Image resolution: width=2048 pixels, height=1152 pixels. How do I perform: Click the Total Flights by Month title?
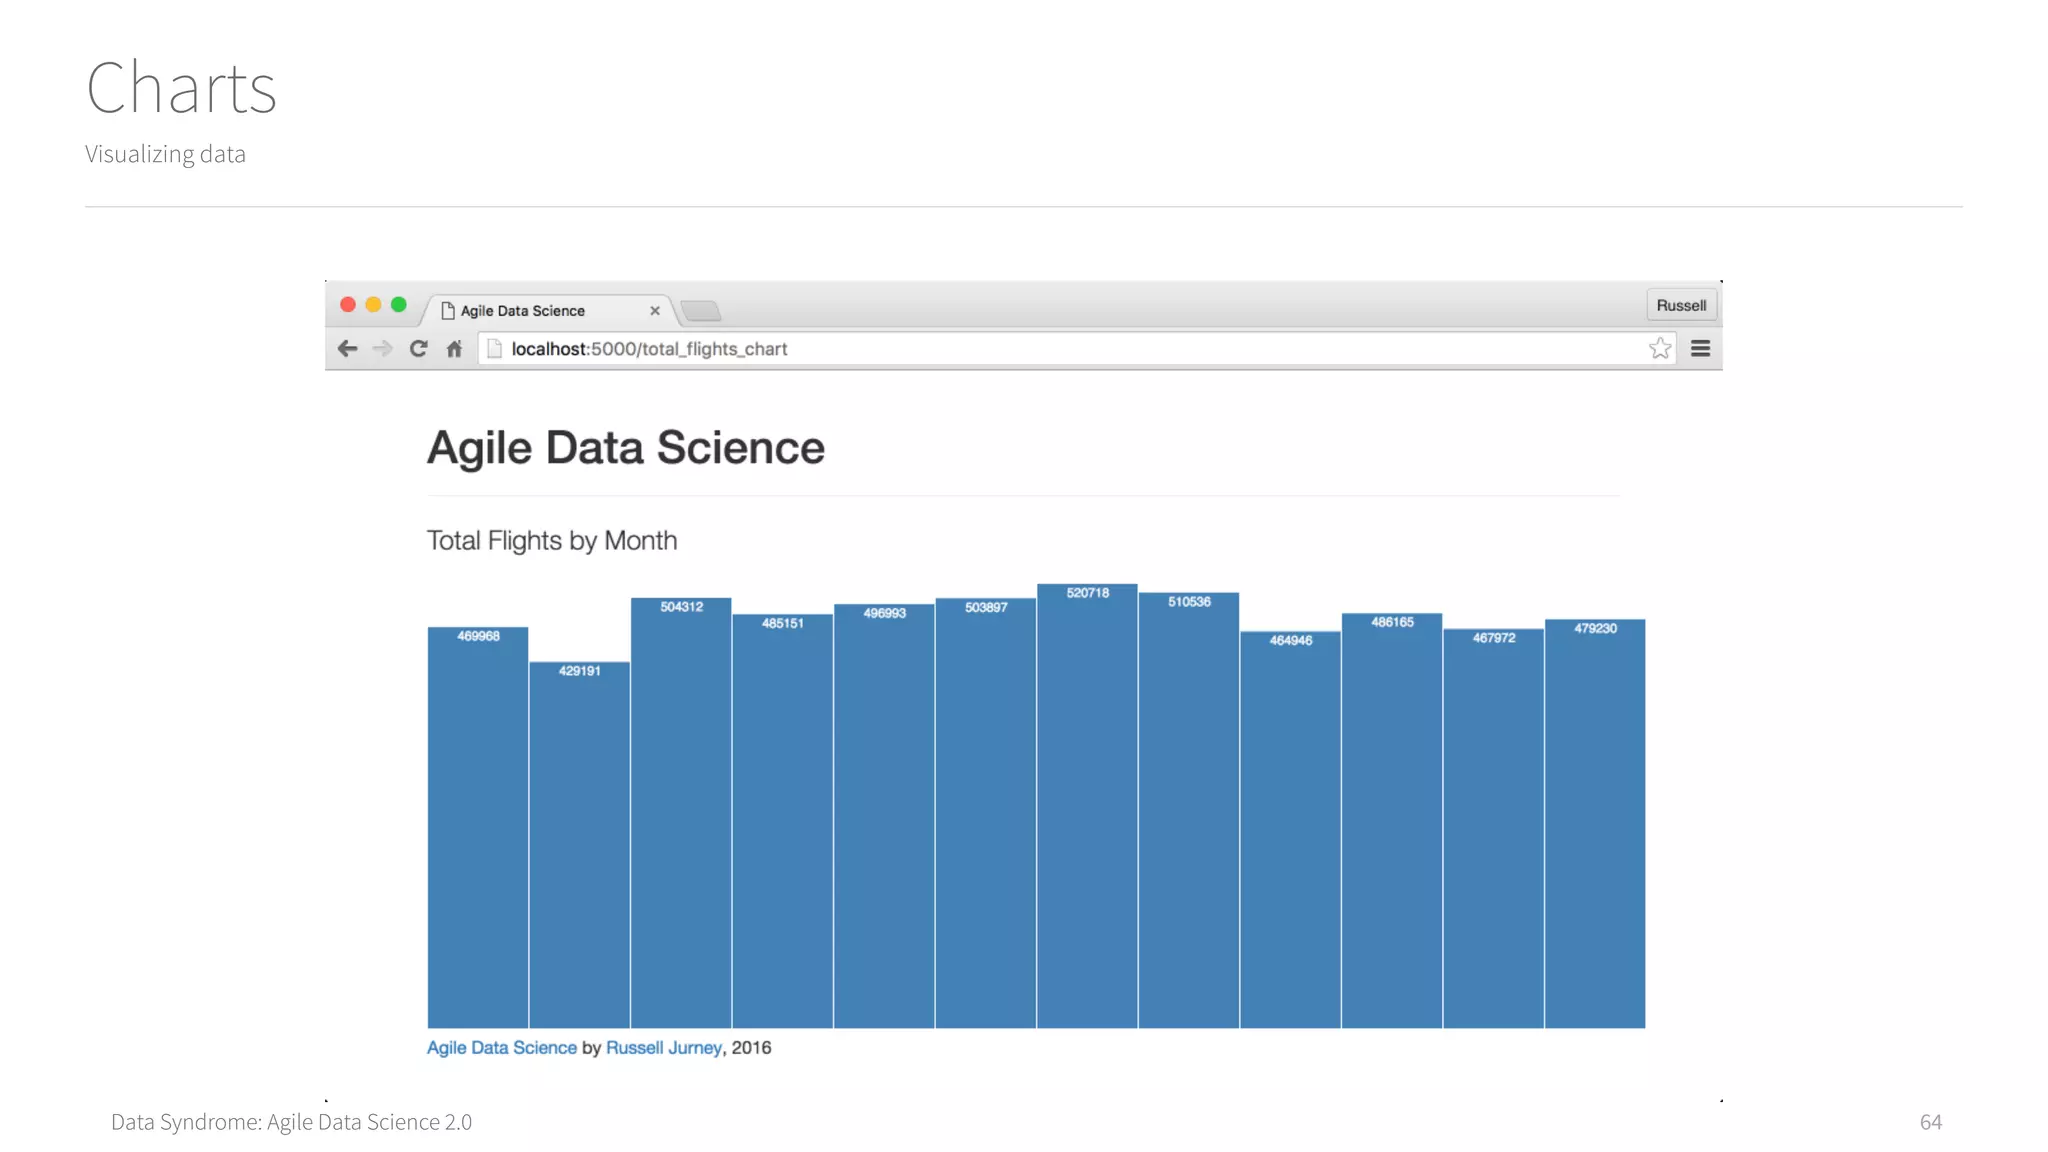pos(552,541)
